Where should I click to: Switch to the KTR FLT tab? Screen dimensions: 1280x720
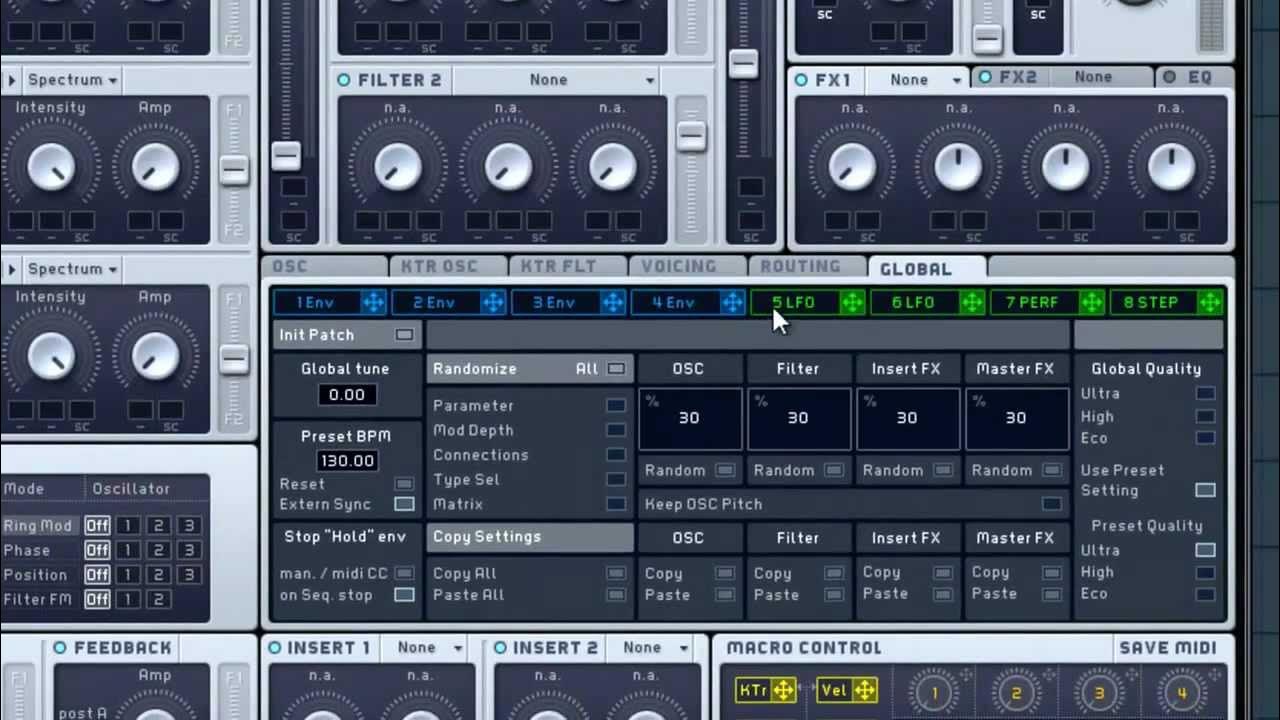[x=567, y=267]
